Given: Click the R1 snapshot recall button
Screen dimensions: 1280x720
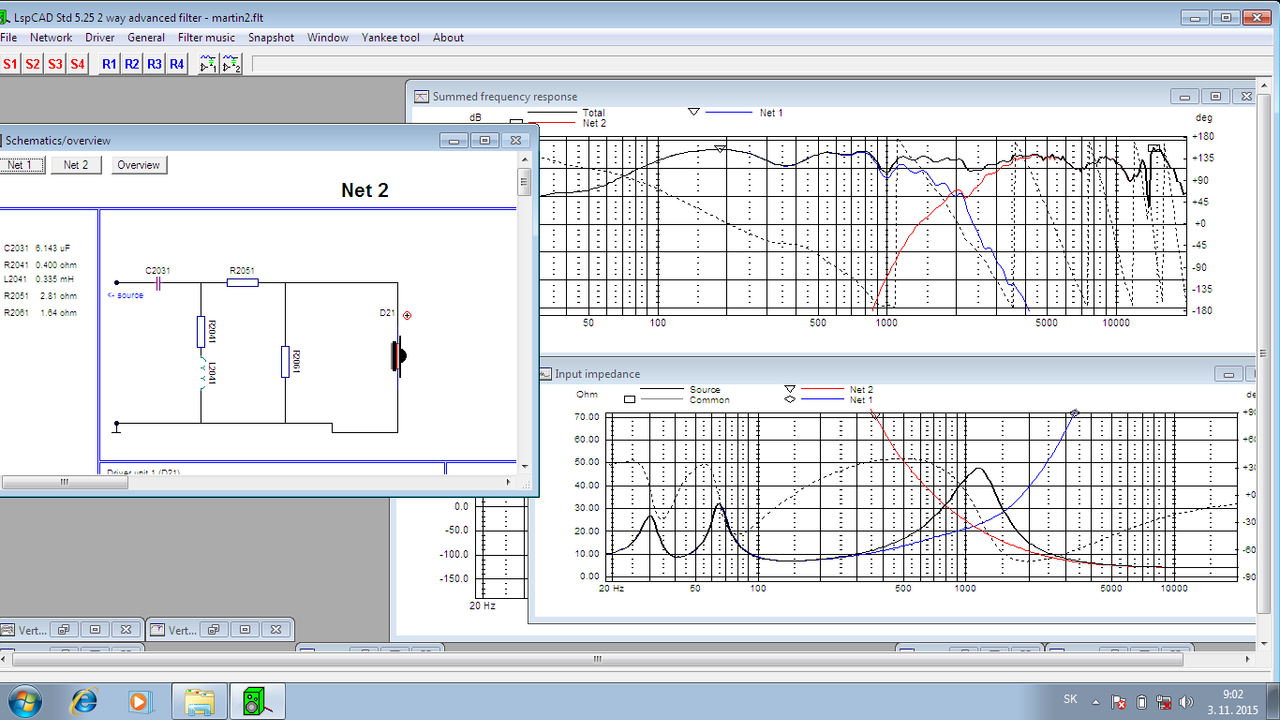Looking at the screenshot, I should point(109,64).
